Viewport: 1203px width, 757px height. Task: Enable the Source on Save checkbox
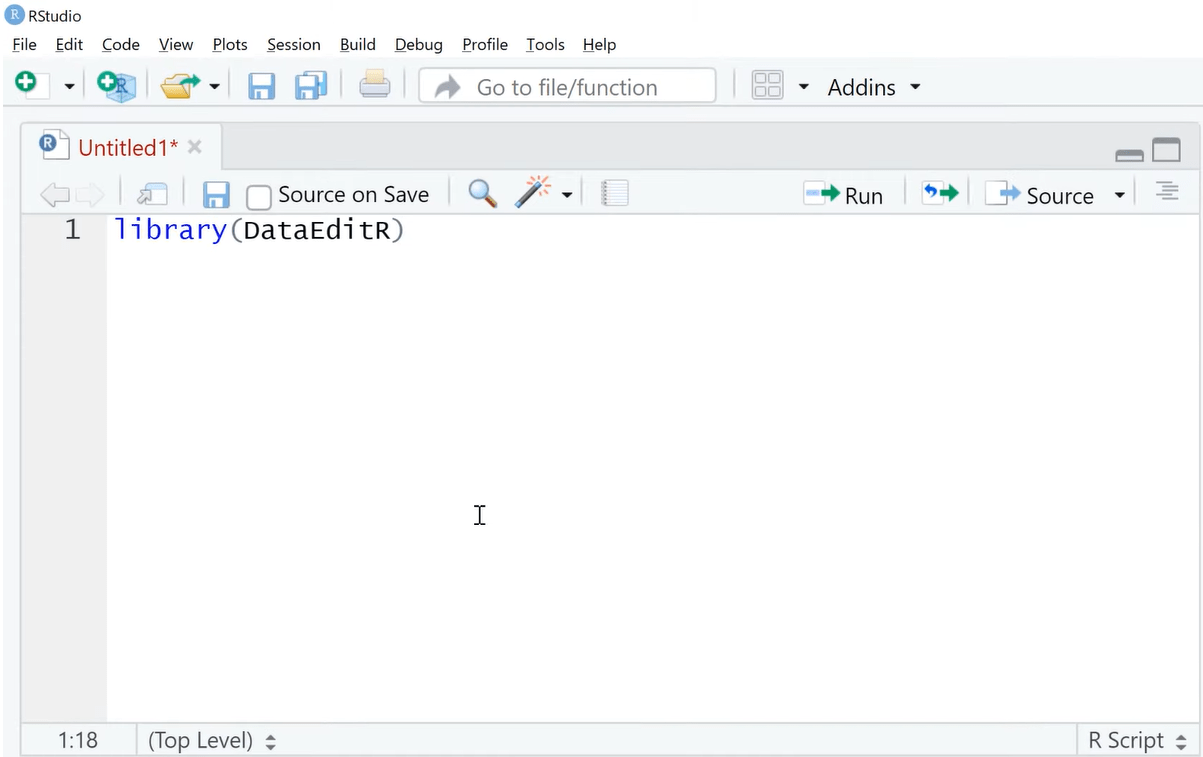(x=259, y=196)
